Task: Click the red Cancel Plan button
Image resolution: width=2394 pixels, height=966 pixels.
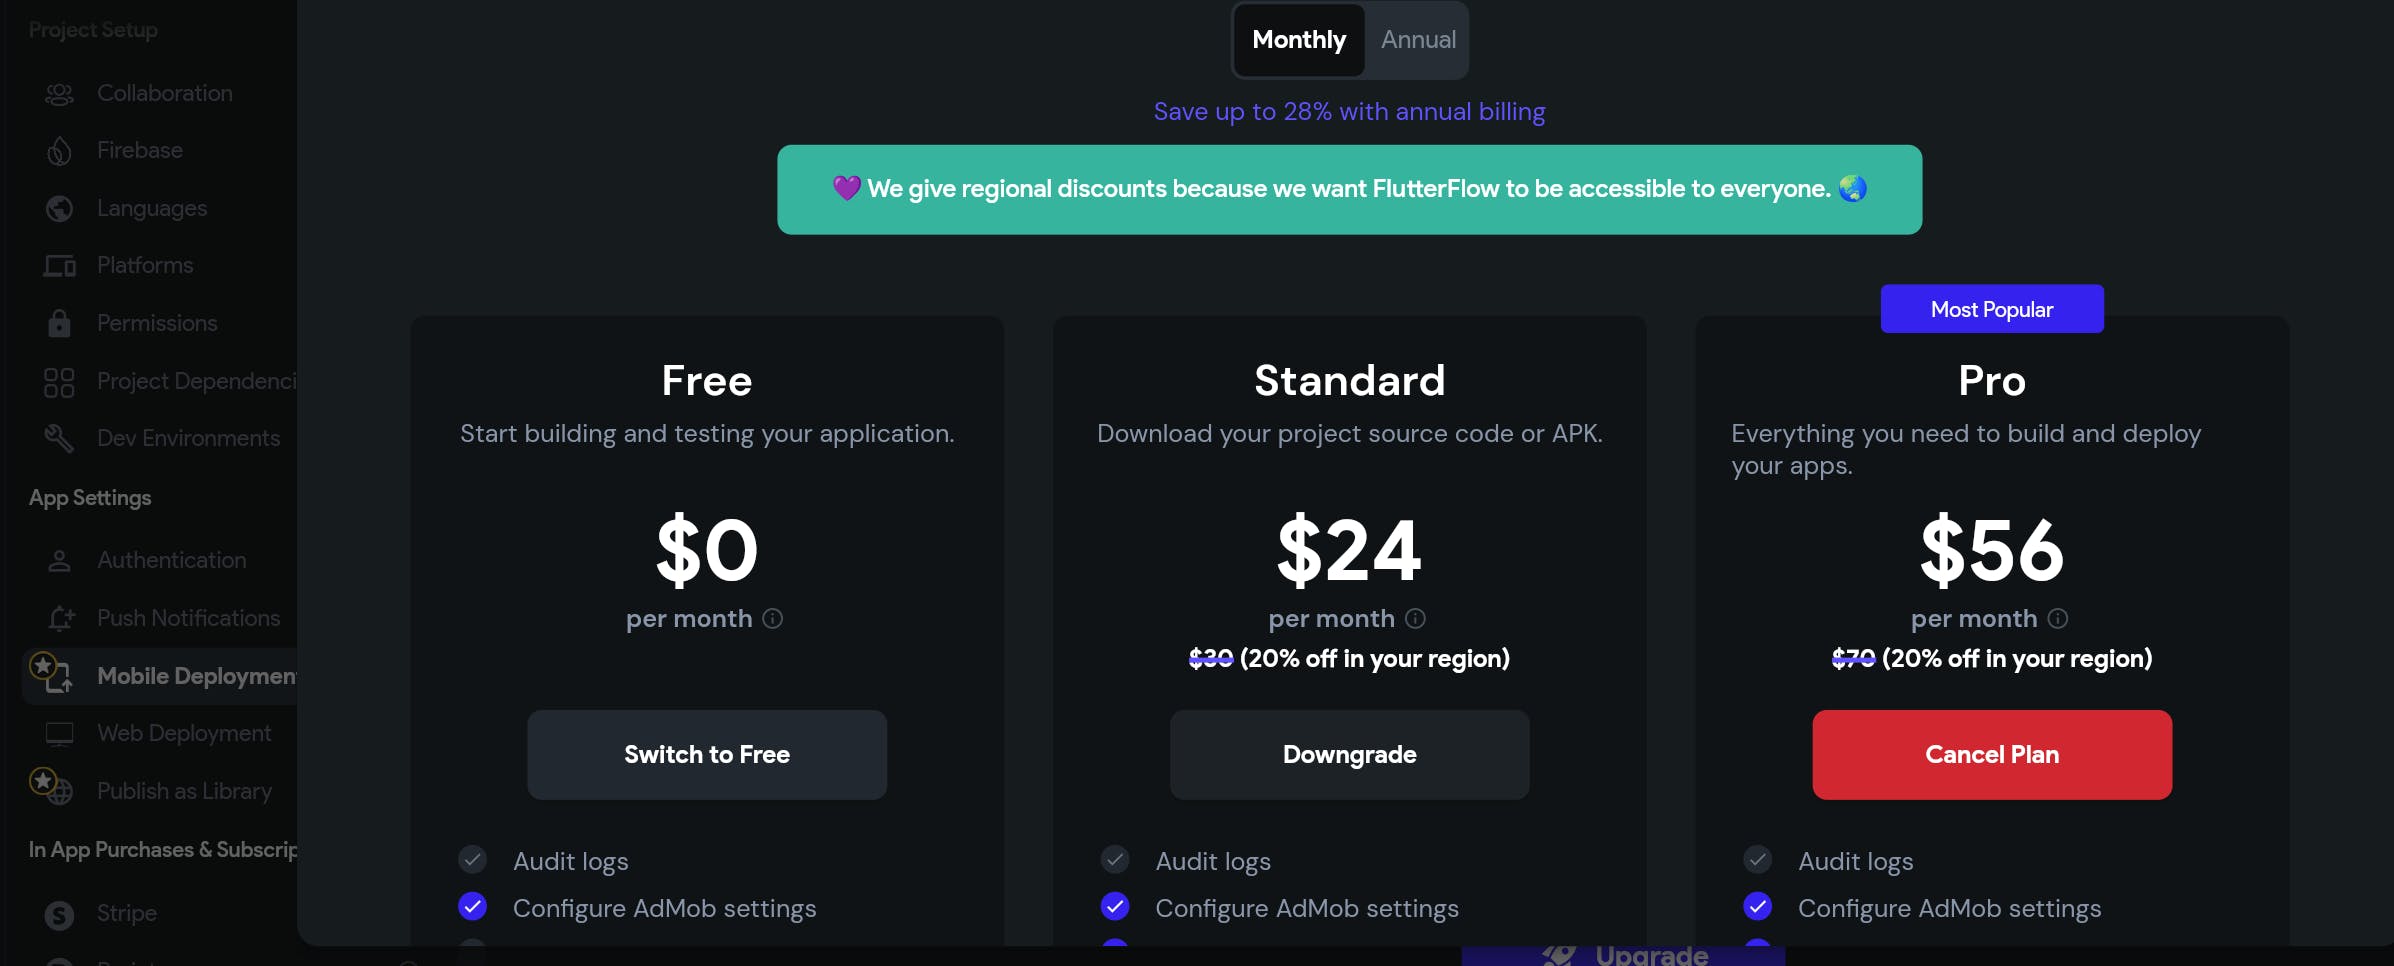Action: coord(1992,755)
